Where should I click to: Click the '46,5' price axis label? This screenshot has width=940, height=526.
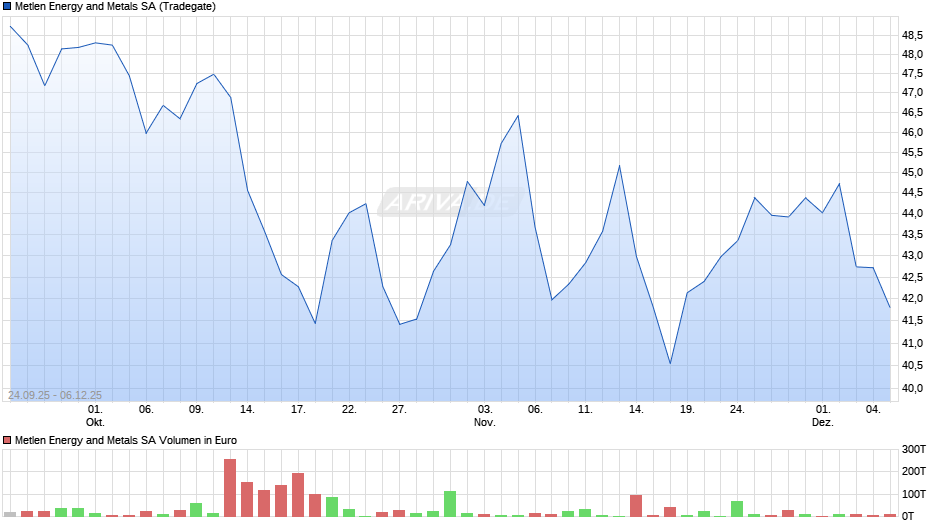(x=912, y=113)
